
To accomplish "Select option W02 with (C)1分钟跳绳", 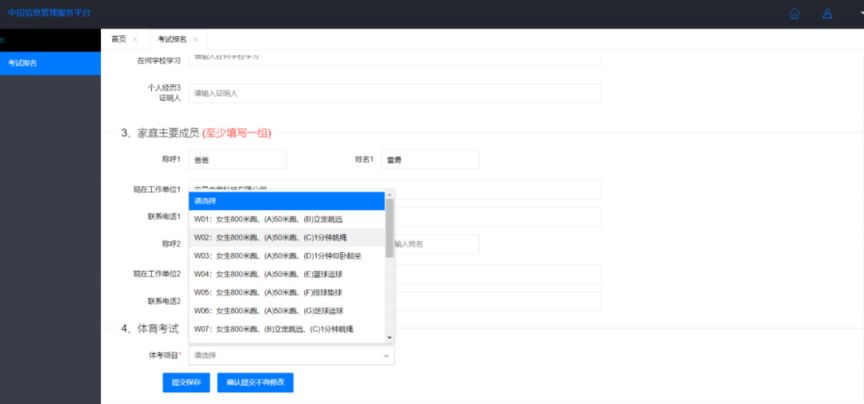I will click(x=287, y=238).
